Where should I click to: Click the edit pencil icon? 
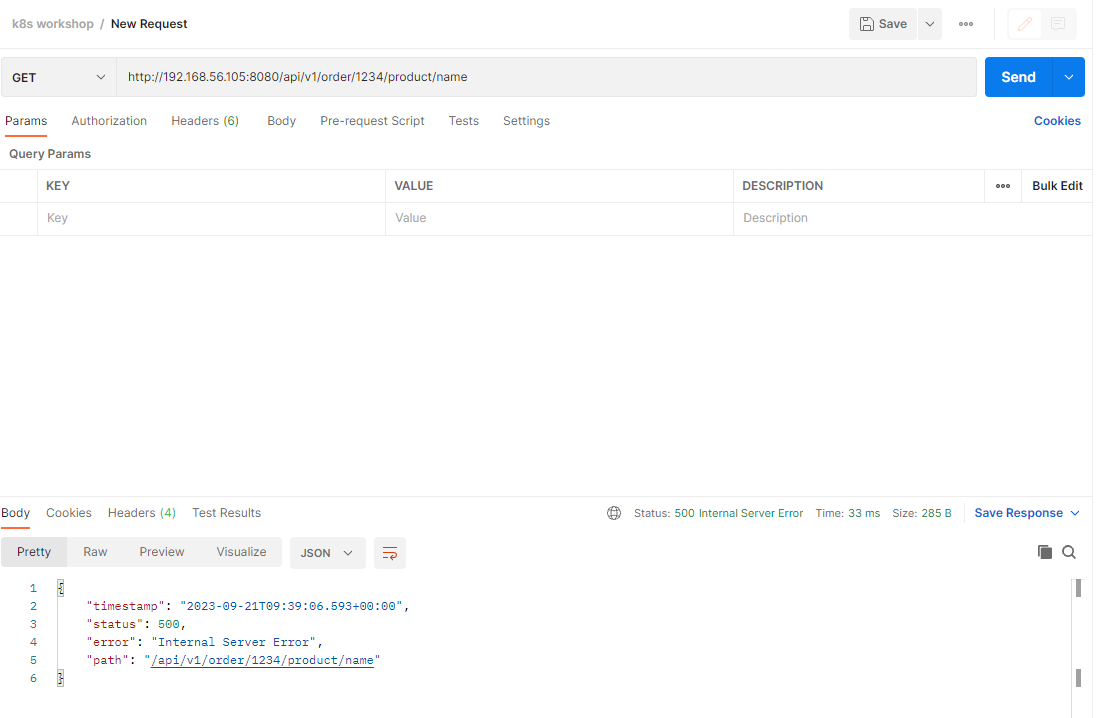point(1024,24)
